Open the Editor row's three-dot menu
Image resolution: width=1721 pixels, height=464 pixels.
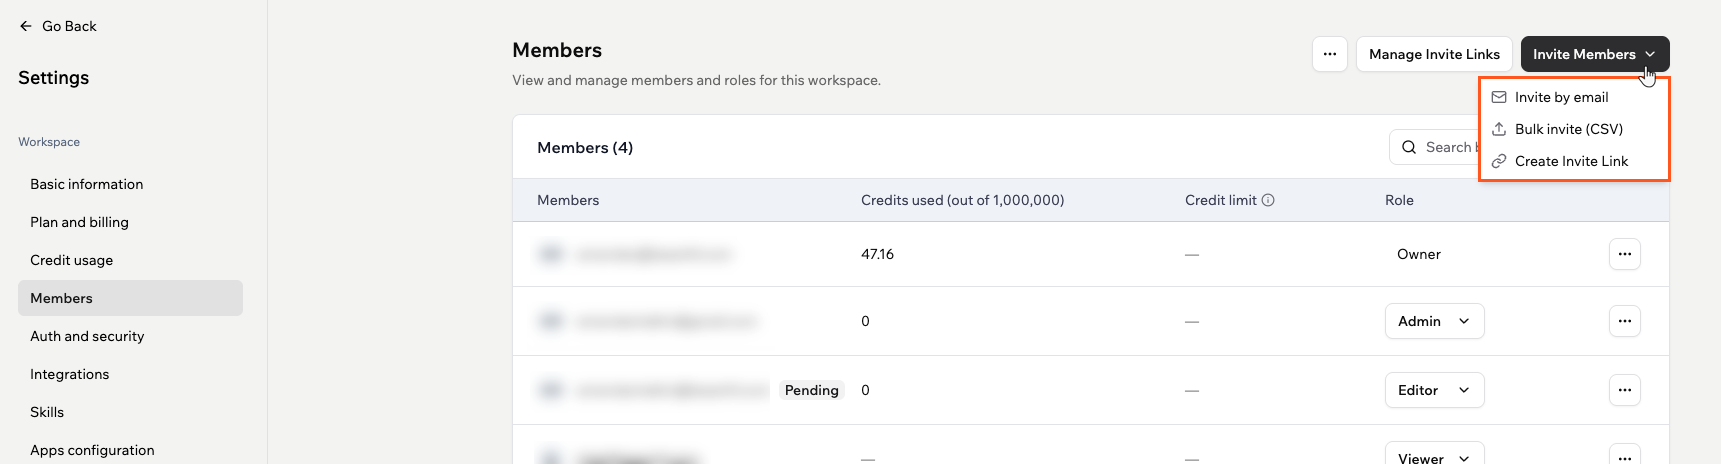[1625, 390]
